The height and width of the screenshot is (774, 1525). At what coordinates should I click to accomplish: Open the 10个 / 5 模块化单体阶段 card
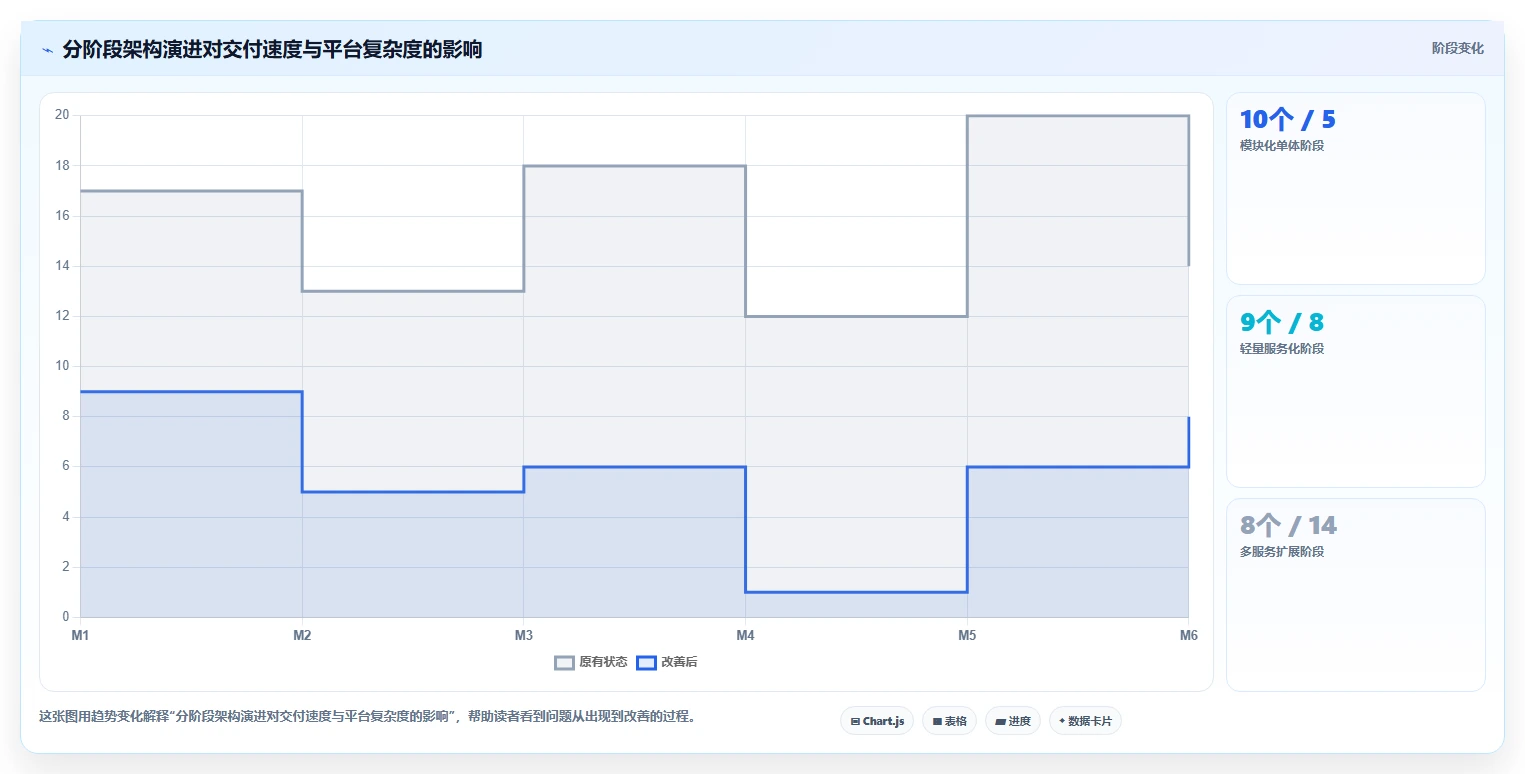tap(1355, 189)
